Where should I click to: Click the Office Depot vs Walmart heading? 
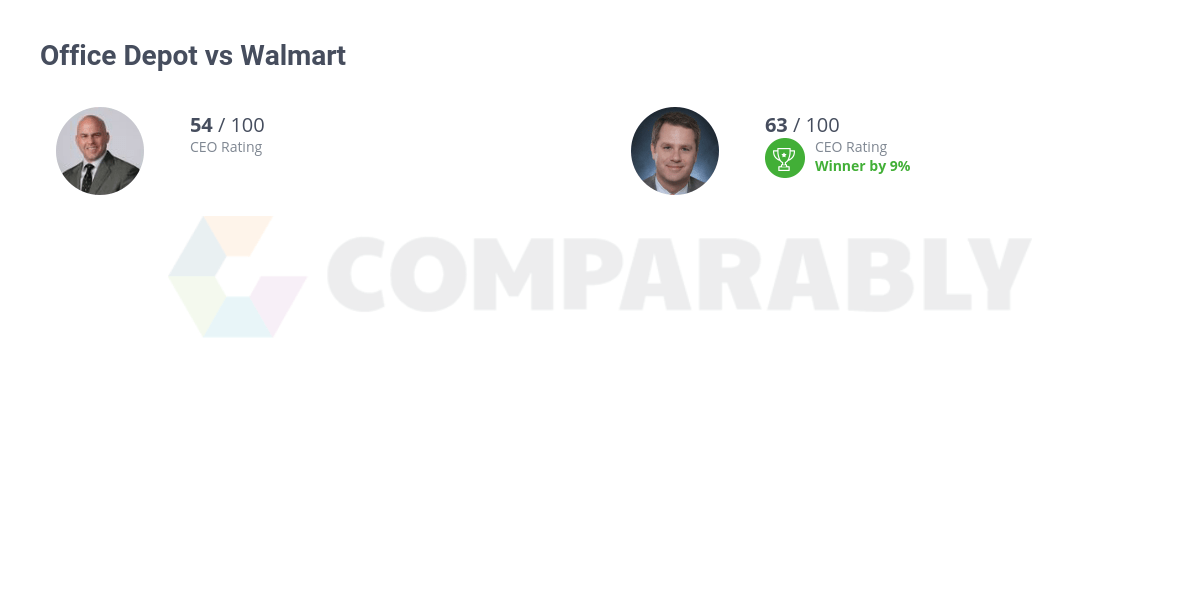[193, 56]
